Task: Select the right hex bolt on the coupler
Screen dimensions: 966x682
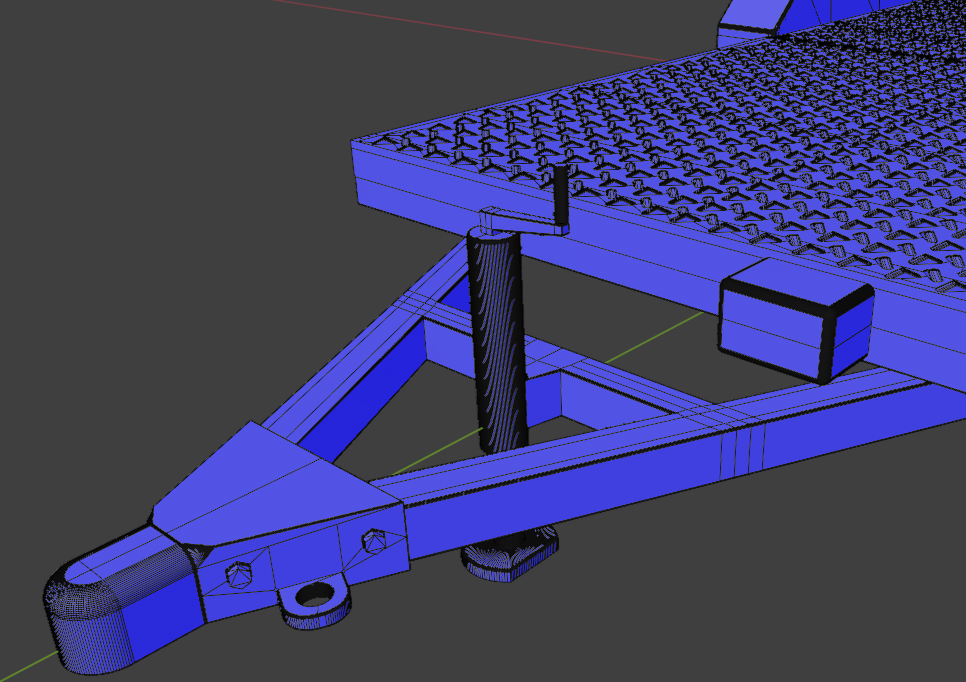Action: point(374,540)
